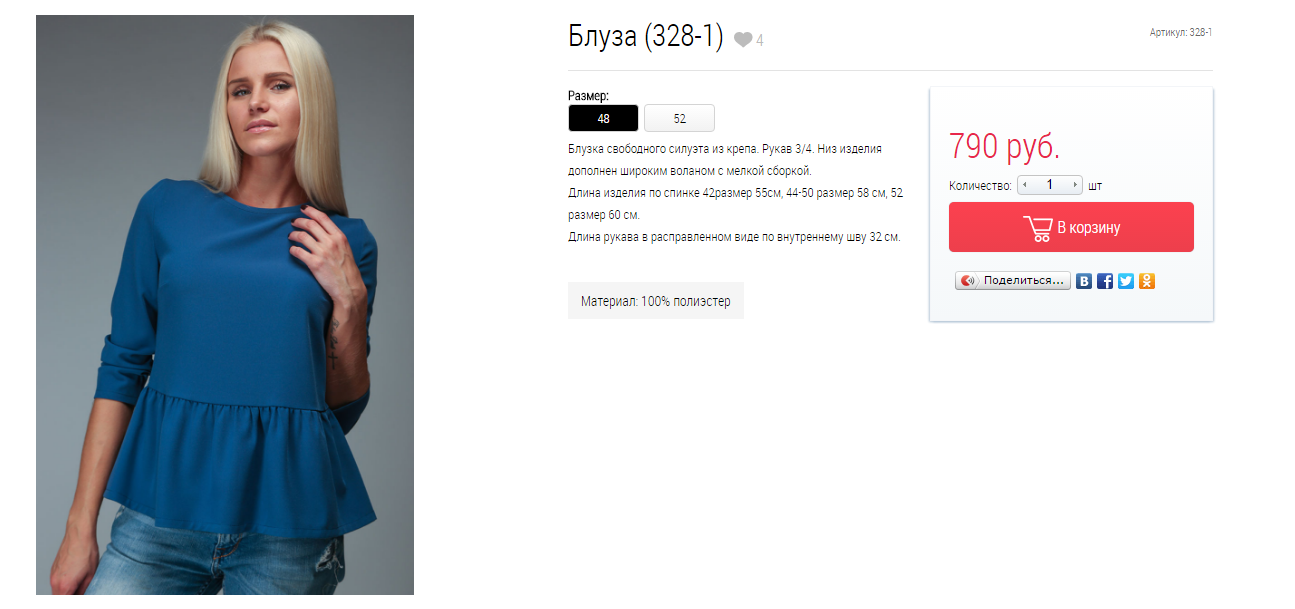Image resolution: width=1295 pixels, height=609 pixels.
Task: Select size 48
Action: click(x=603, y=118)
